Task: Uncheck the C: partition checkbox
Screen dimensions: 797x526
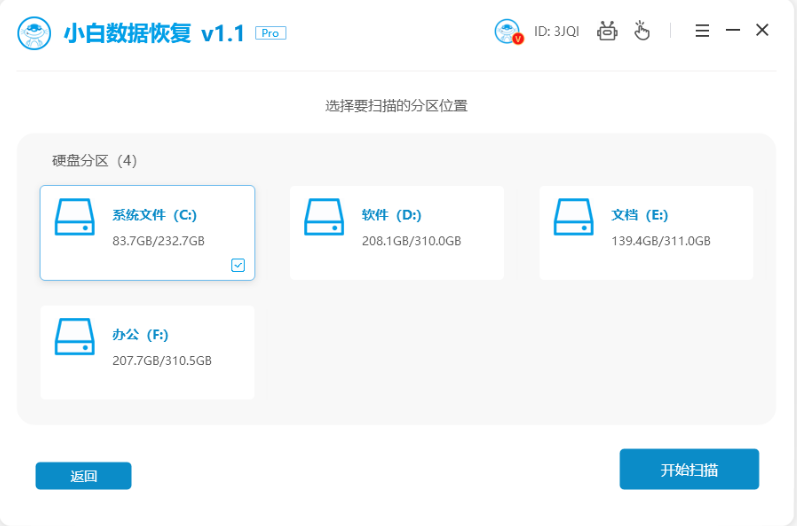Action: [x=238, y=265]
